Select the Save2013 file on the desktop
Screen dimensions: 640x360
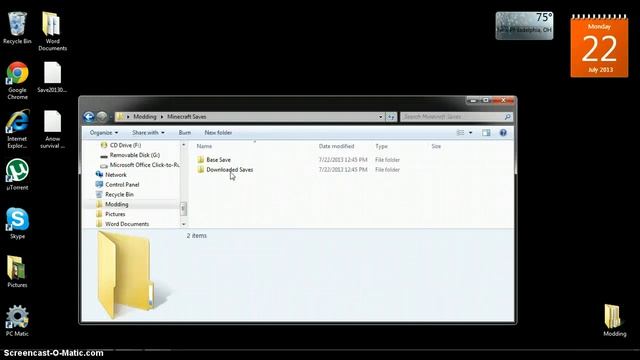click(52, 77)
